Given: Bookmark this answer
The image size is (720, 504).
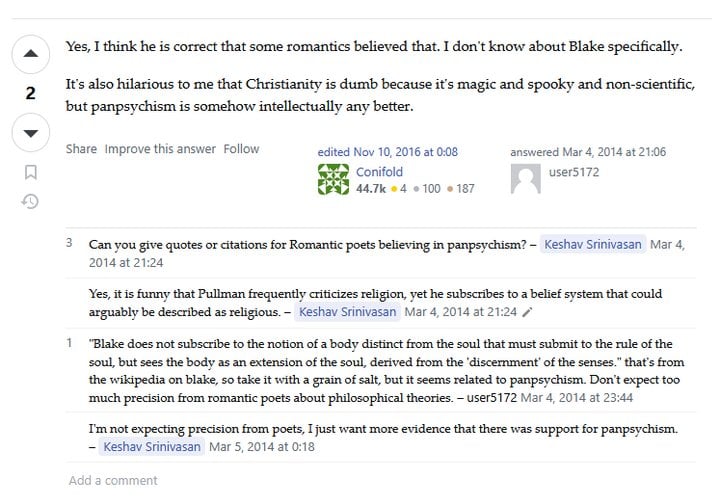Looking at the screenshot, I should (x=31, y=172).
